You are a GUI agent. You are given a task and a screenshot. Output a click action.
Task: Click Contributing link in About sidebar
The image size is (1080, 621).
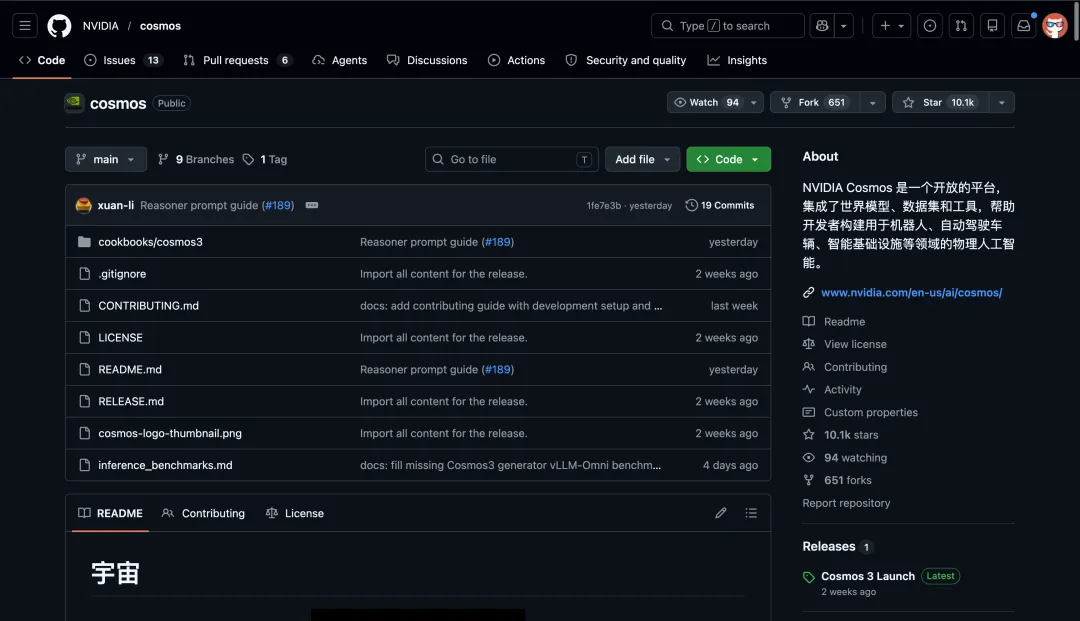[845, 367]
